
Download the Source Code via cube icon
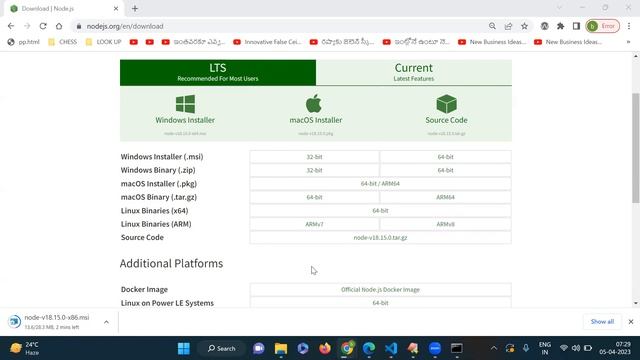click(447, 104)
